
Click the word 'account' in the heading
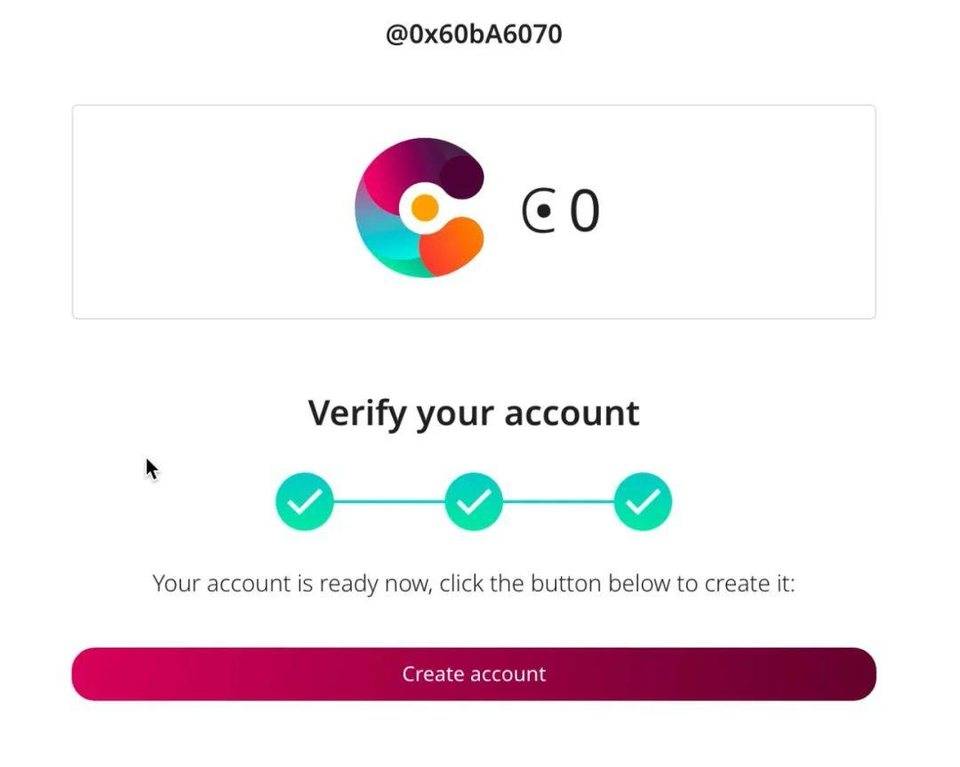(x=572, y=414)
